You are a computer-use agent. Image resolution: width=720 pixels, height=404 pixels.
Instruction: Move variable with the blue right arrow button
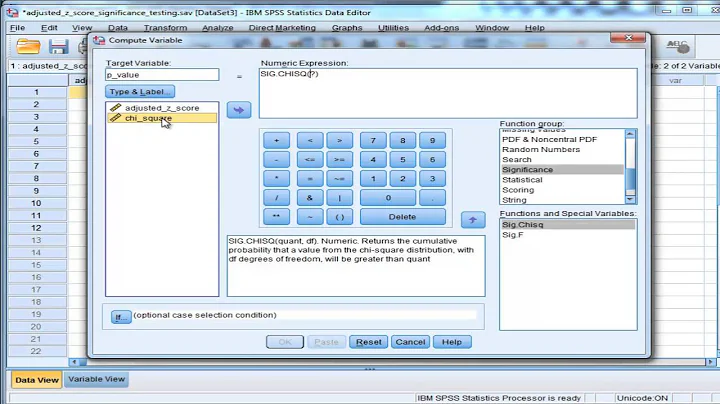(x=239, y=110)
